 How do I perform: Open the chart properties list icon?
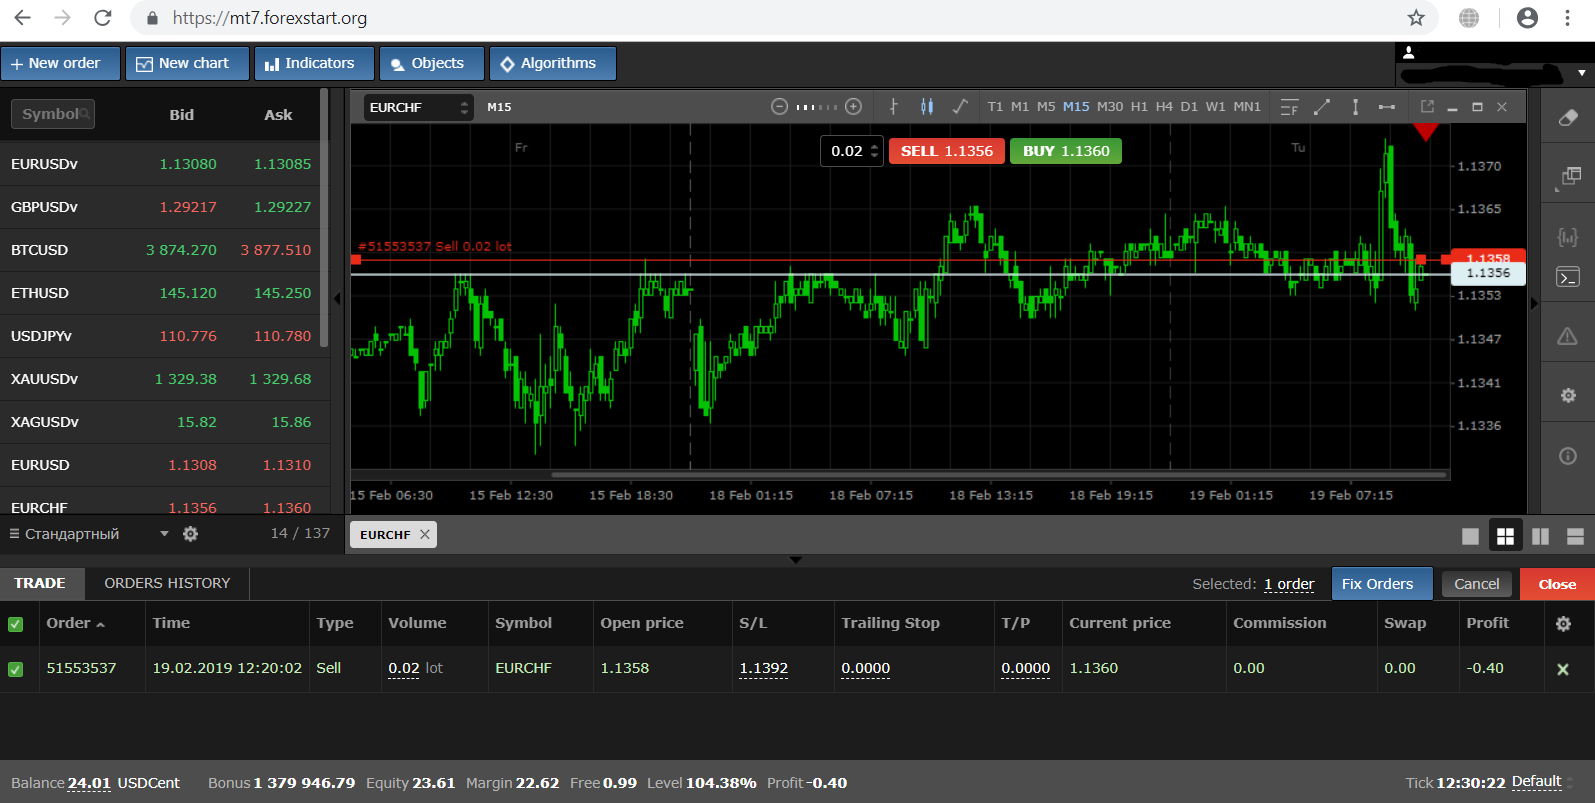(1290, 106)
